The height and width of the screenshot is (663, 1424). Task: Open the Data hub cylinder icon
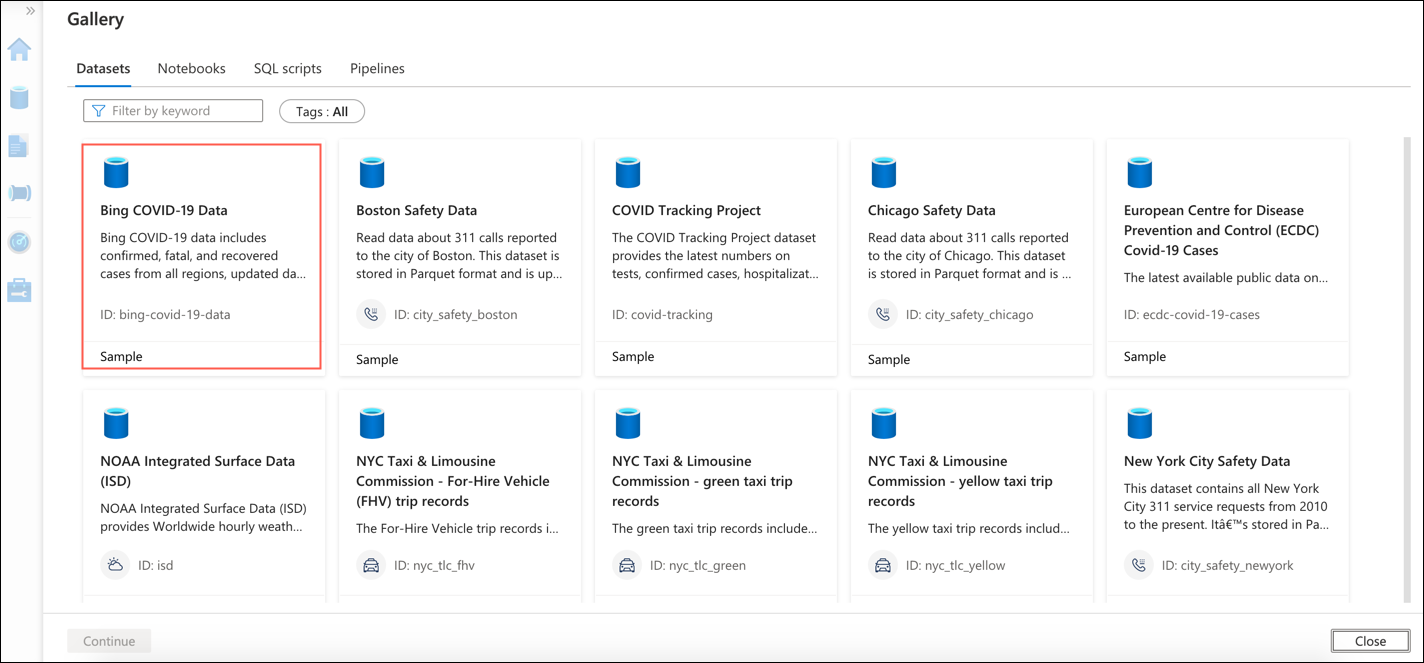coord(19,98)
